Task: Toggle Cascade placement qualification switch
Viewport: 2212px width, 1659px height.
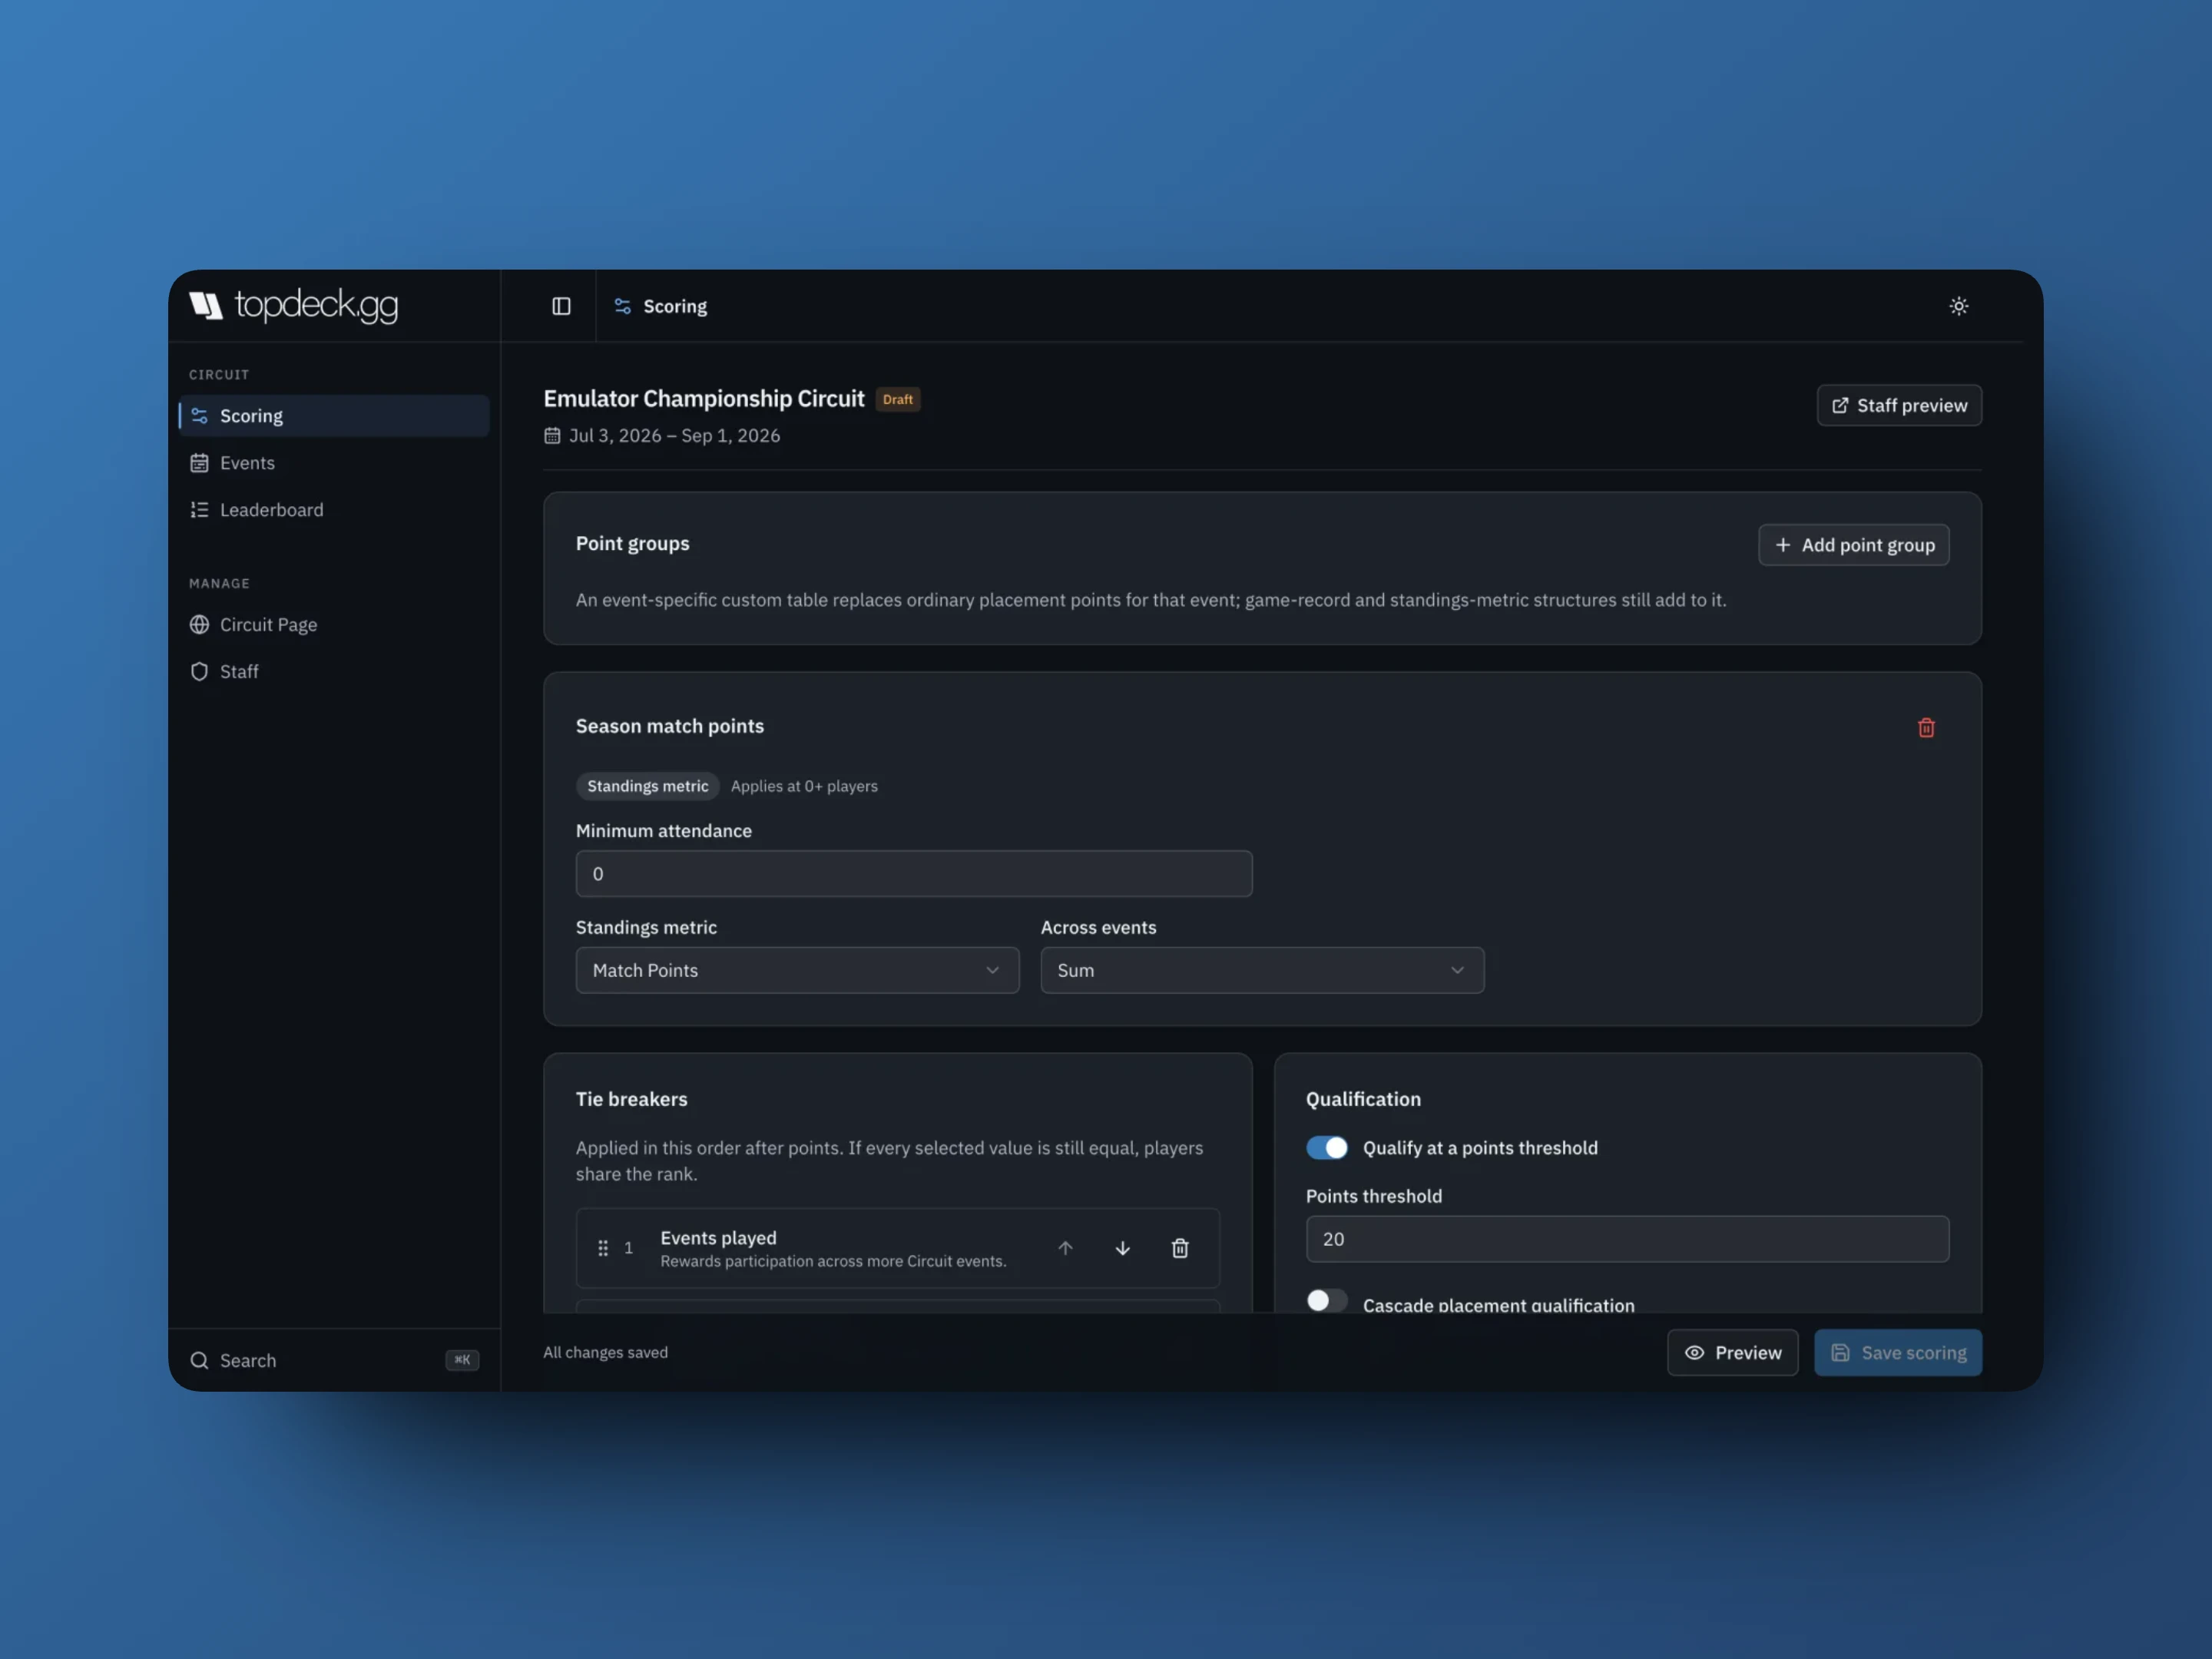Action: [1327, 1300]
